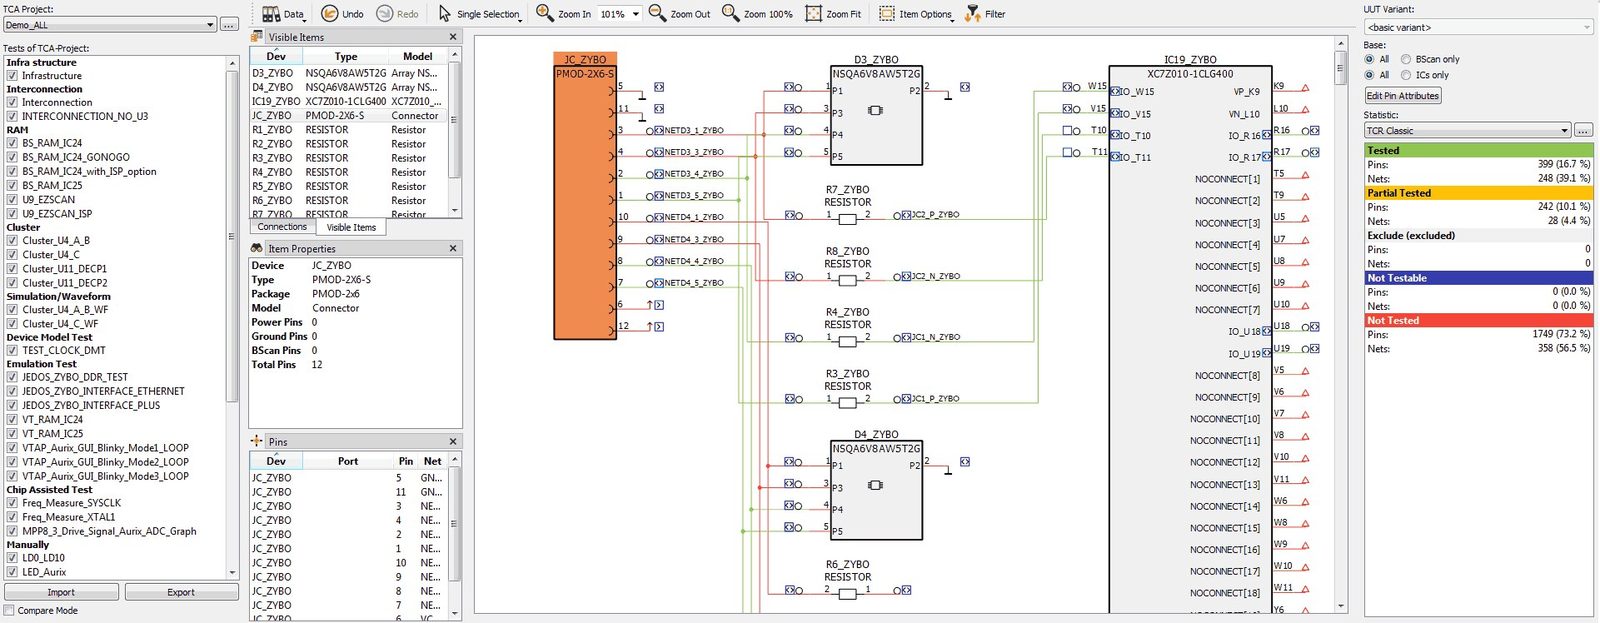Sort Visible Items by Dev column
Screen dimensions: 1600x623
(x=276, y=57)
